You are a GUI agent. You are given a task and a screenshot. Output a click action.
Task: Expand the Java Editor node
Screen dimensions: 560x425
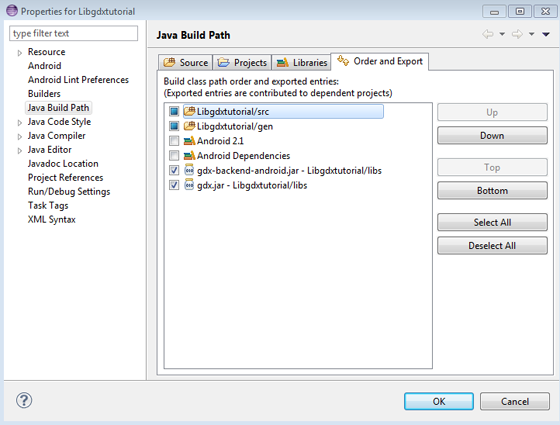[x=20, y=151]
